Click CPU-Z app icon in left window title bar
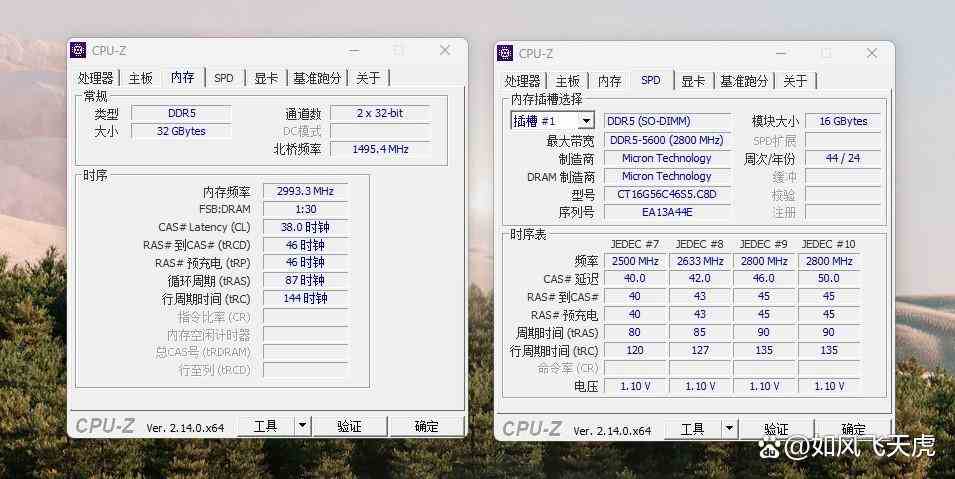The image size is (955, 479). 78,50
